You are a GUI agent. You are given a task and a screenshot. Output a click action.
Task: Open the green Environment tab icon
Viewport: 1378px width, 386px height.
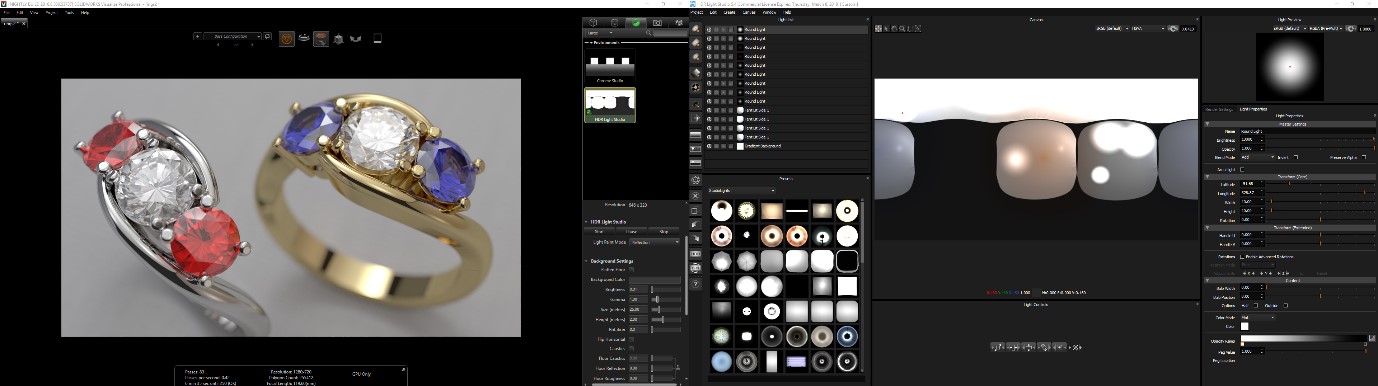point(635,22)
